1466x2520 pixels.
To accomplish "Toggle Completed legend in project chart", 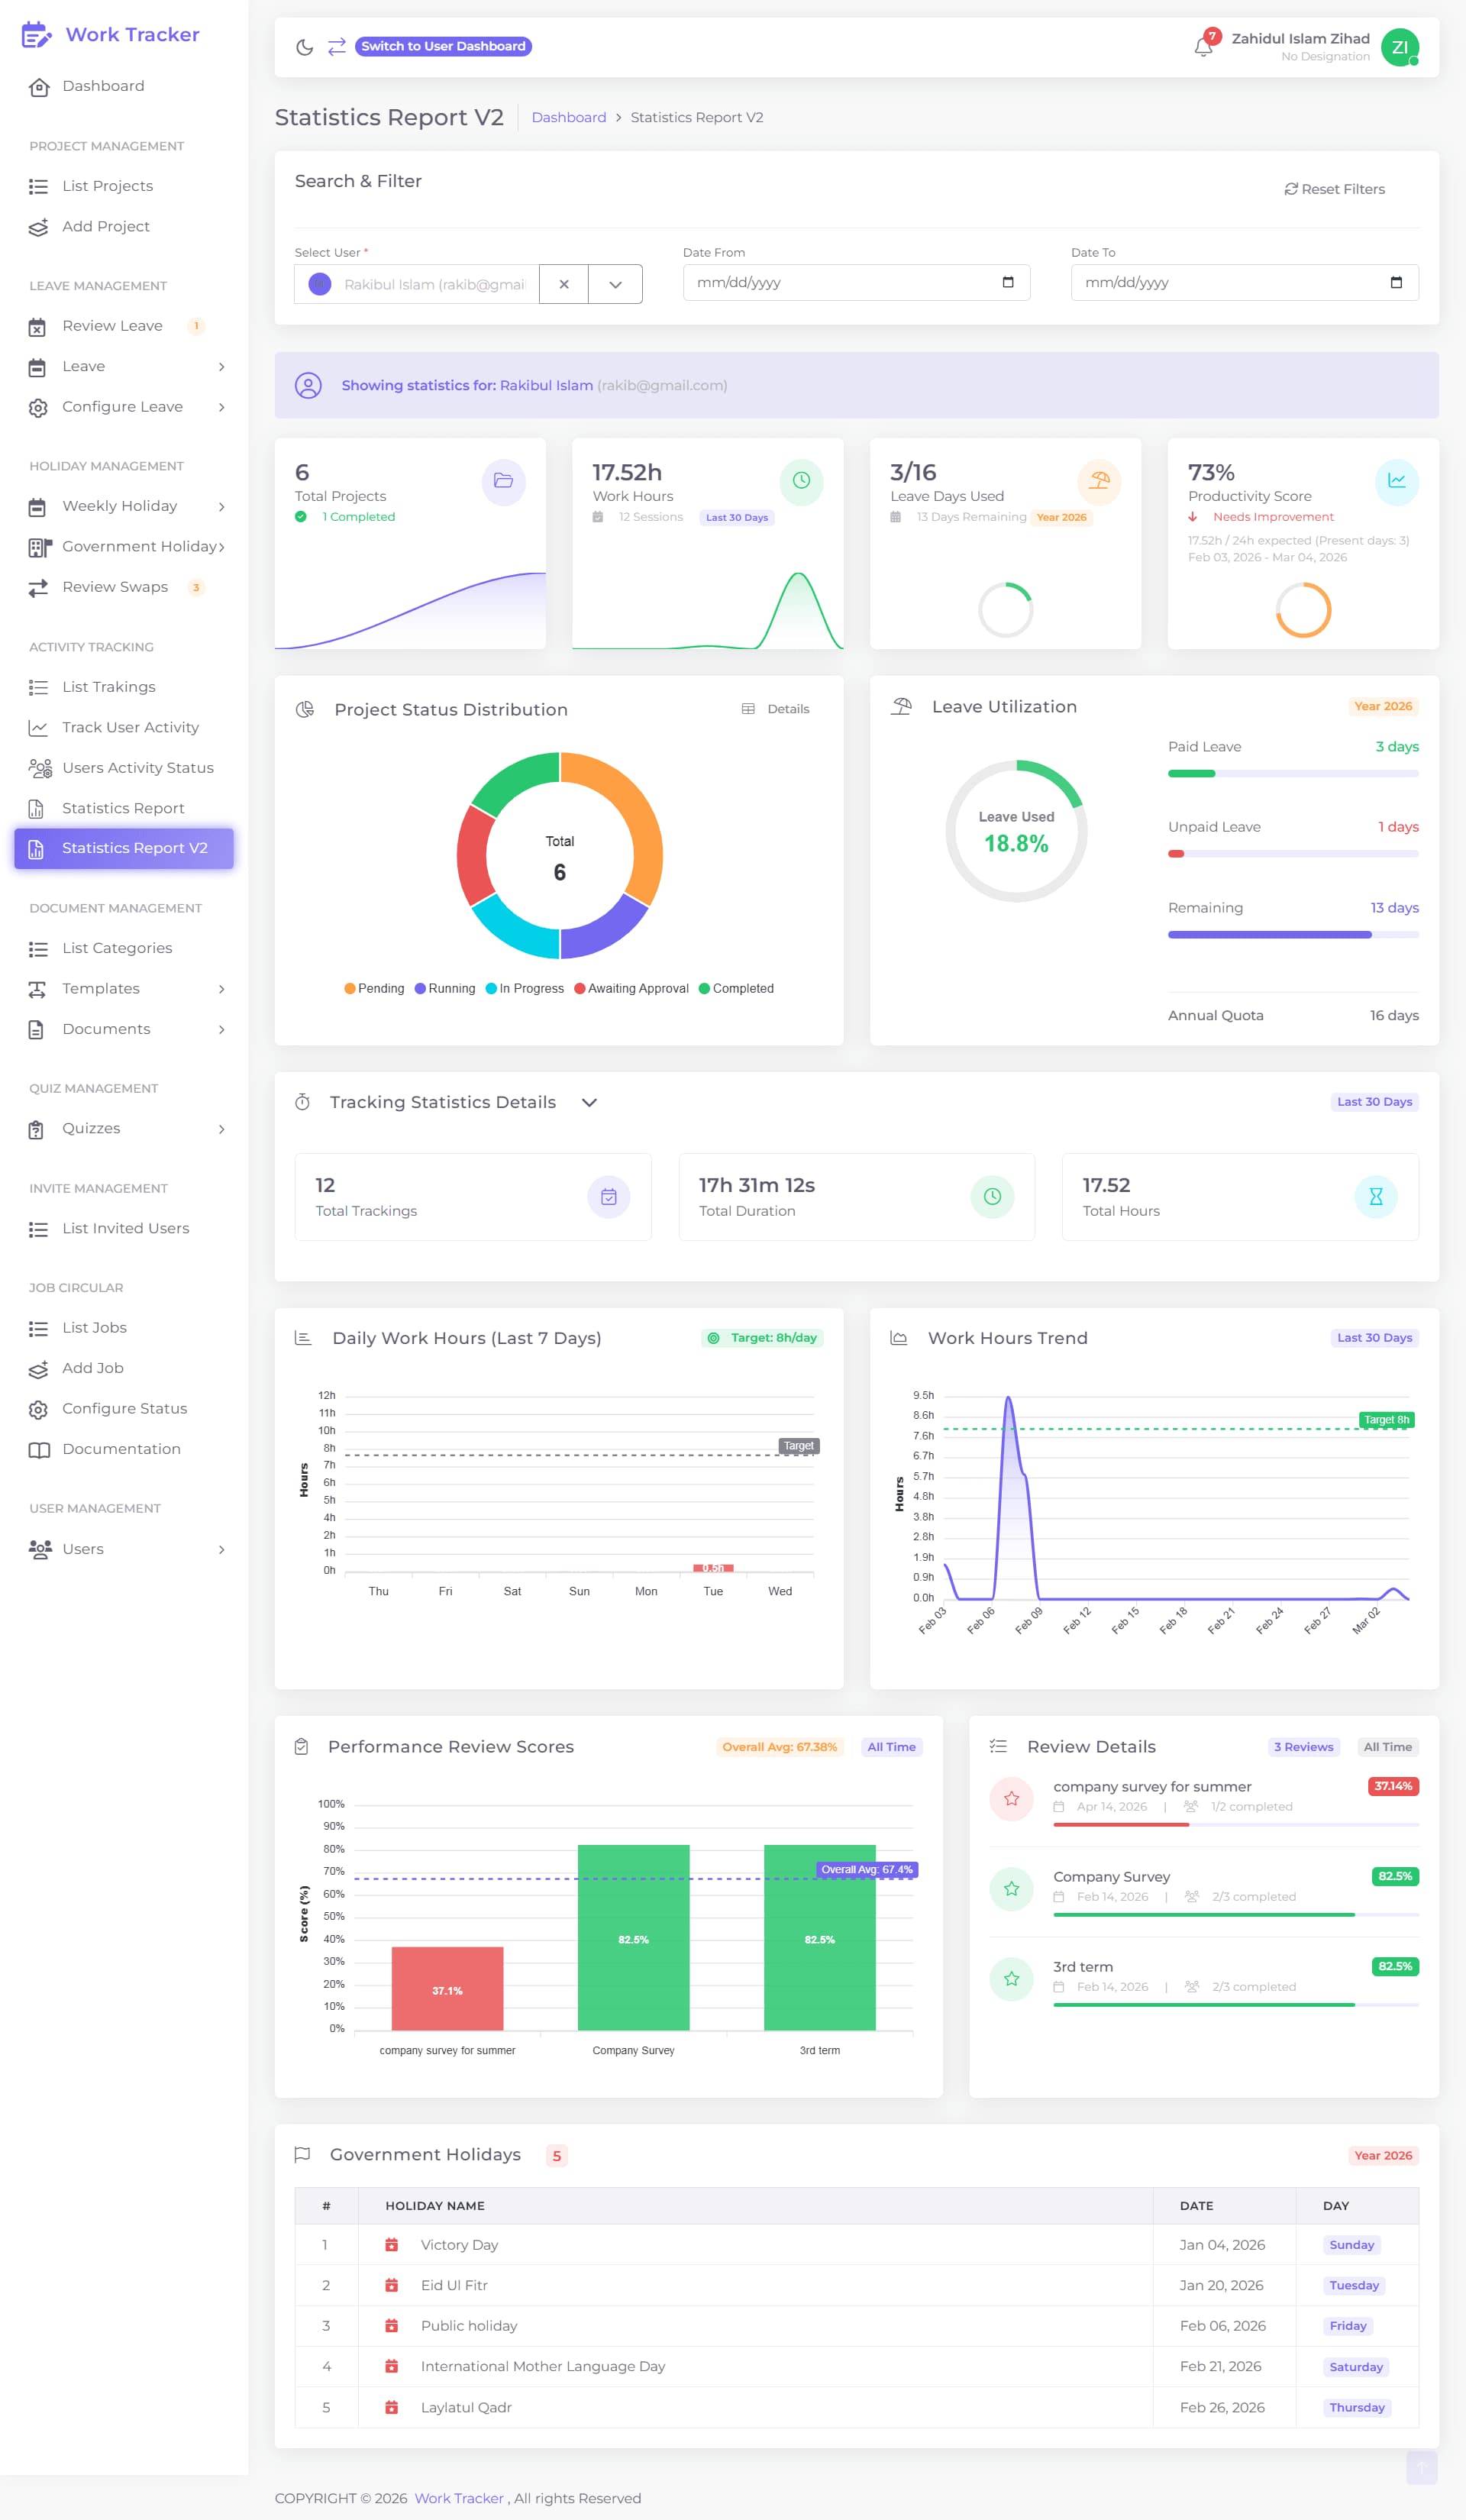I will (x=736, y=988).
